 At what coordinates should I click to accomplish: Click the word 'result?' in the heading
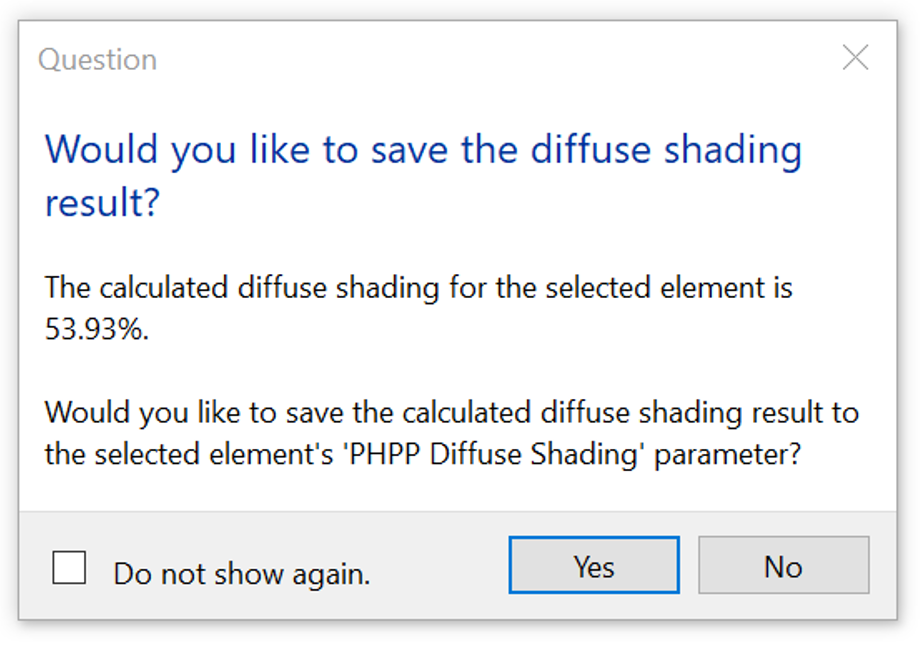102,203
